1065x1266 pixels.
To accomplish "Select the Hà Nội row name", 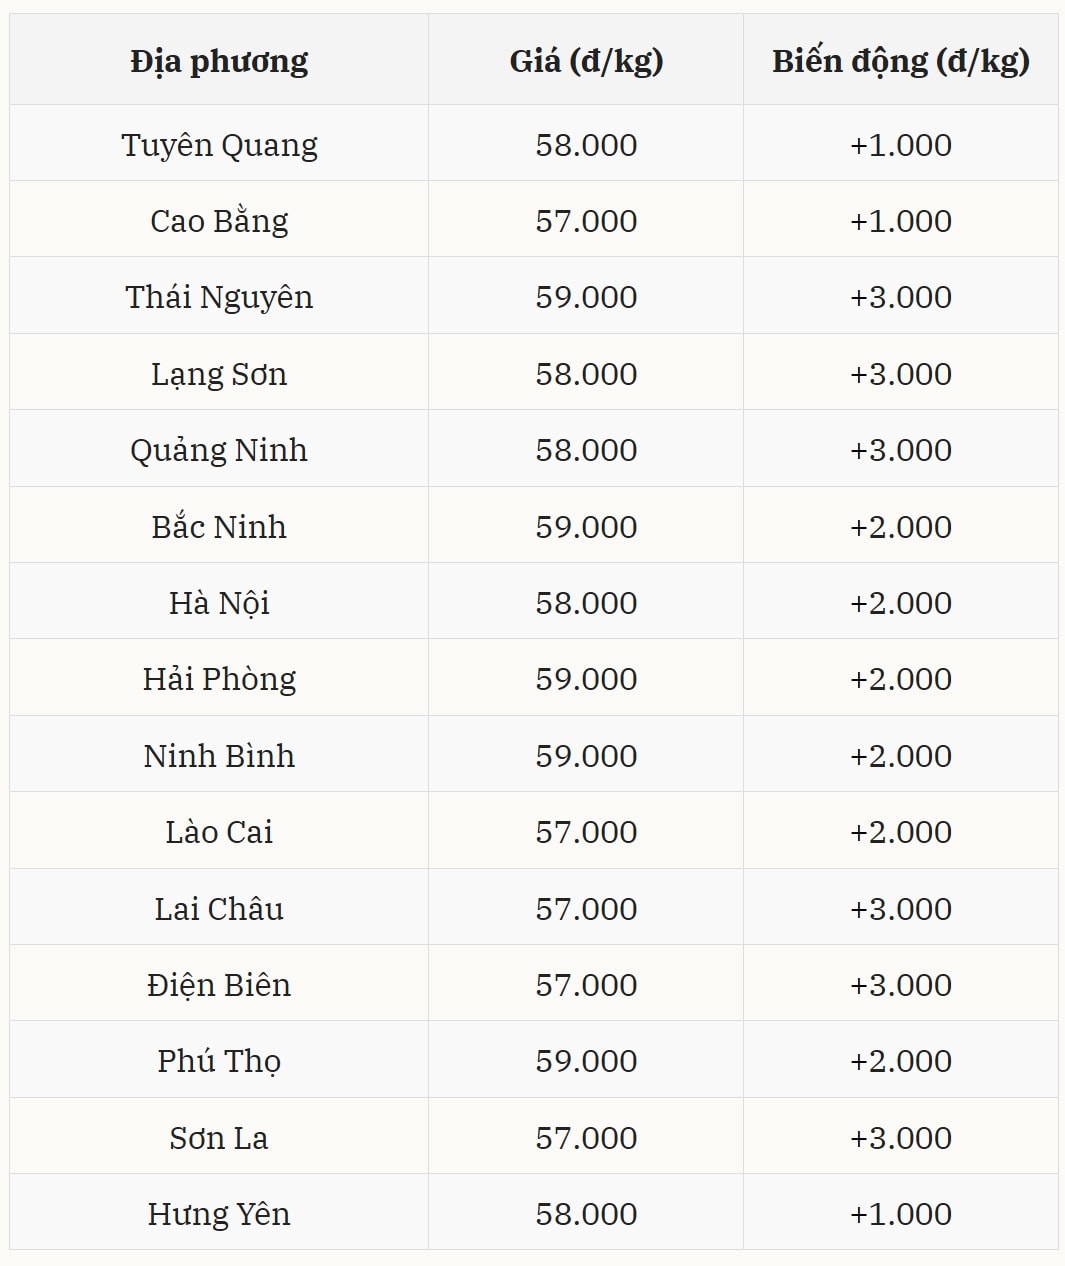I will coord(219,603).
